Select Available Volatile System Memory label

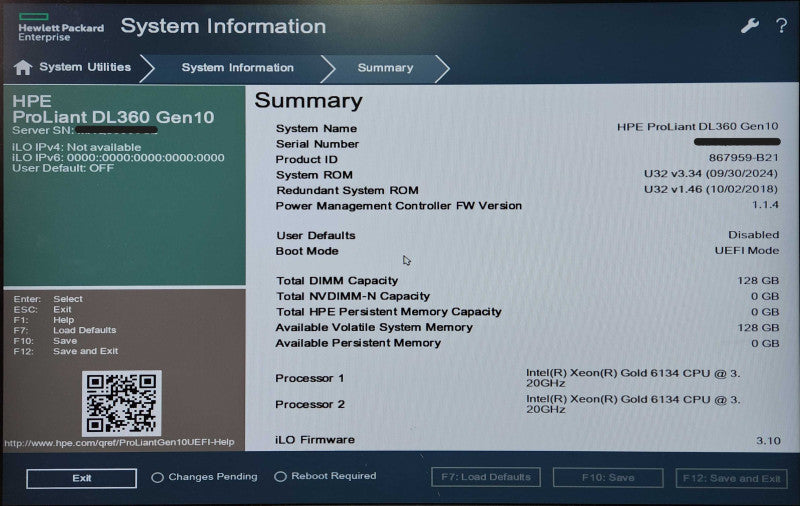point(374,327)
